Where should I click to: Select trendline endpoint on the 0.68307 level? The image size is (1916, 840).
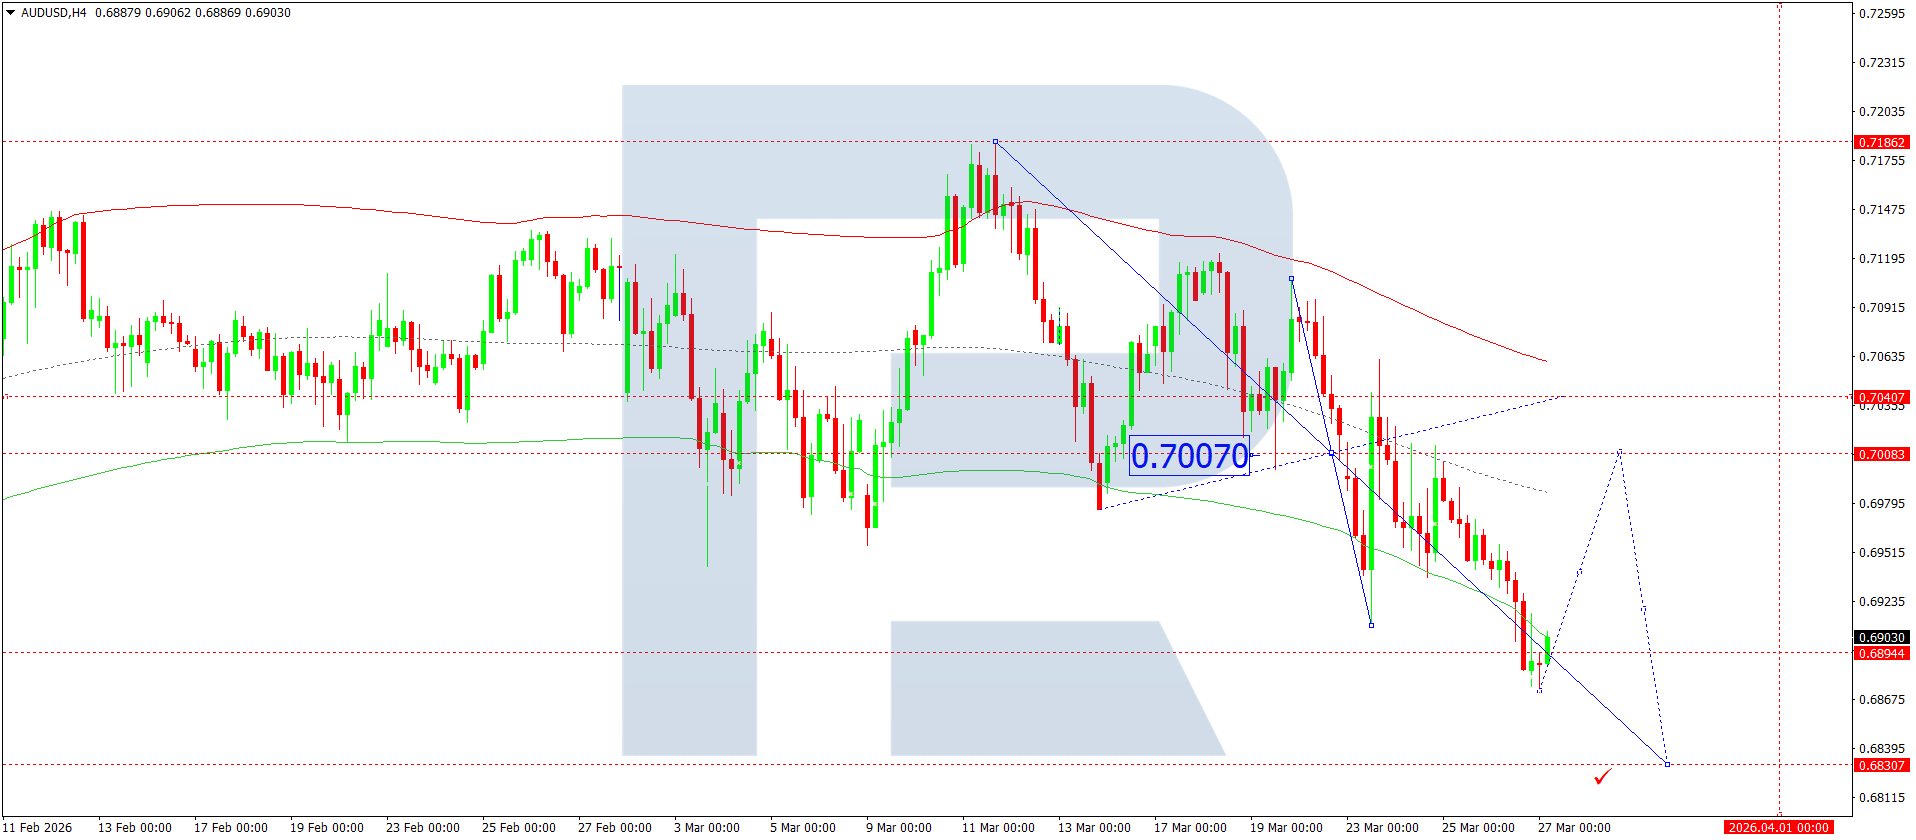pos(1667,764)
